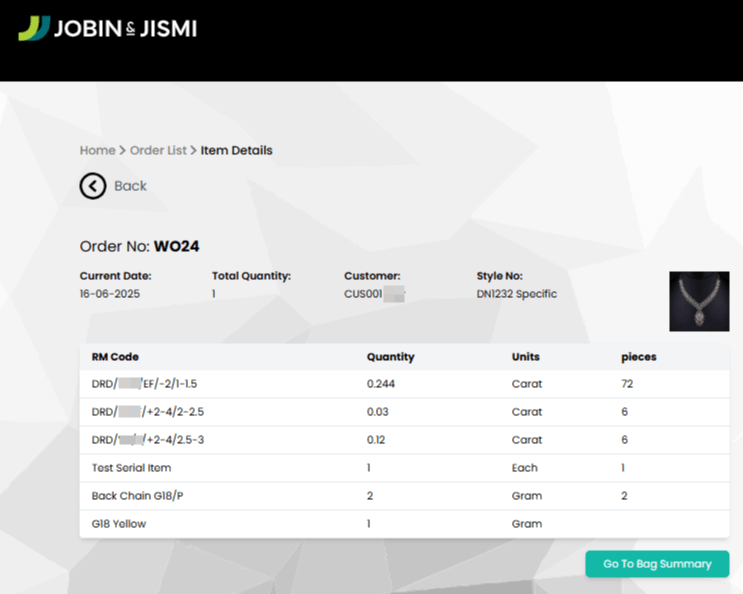Click the RM Code column header
This screenshot has width=743, height=594.
click(x=115, y=357)
